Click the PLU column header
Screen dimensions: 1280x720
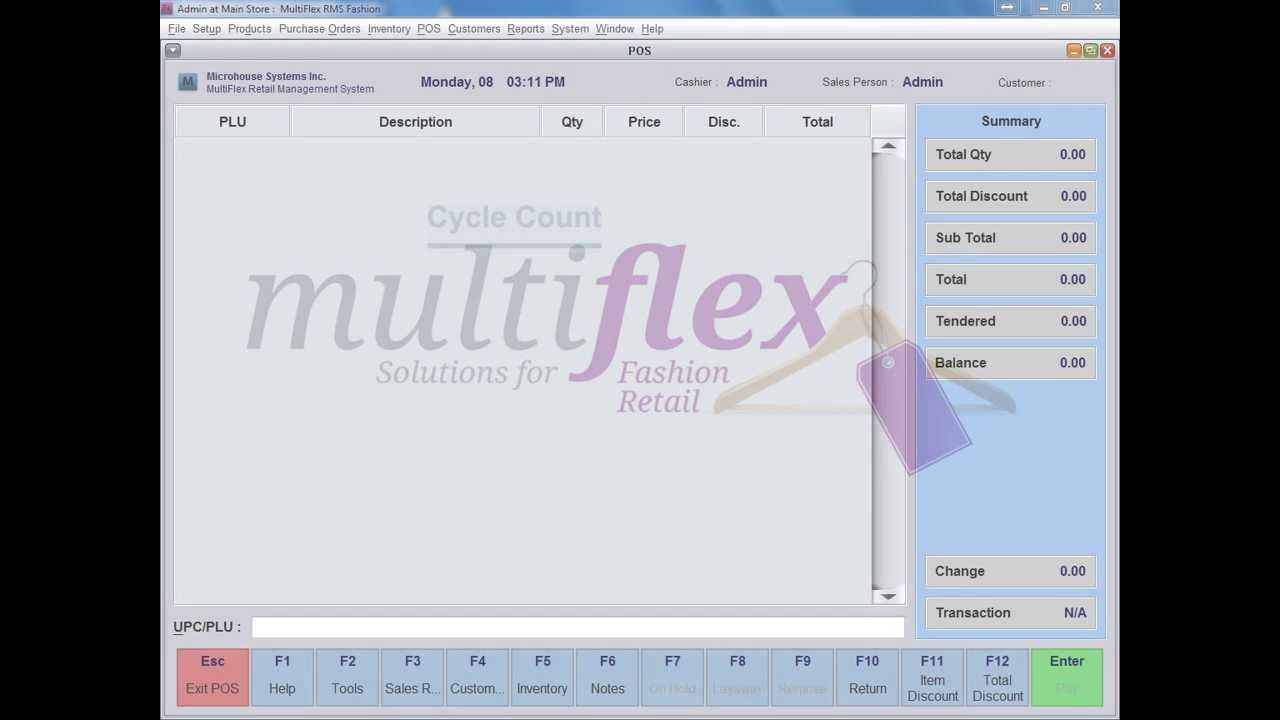click(x=232, y=122)
